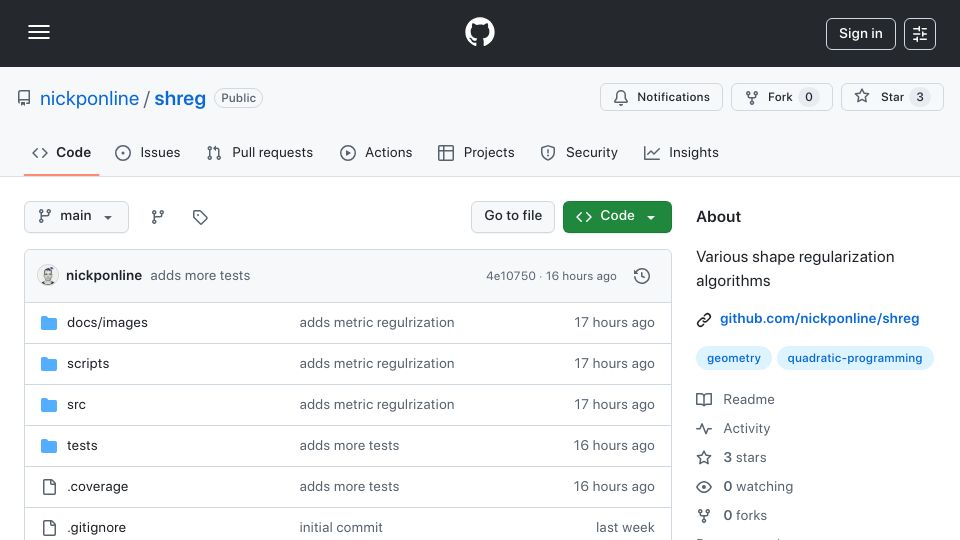The height and width of the screenshot is (540, 960).
Task: Click nickponline's avatar in commit bar
Action: (x=48, y=276)
